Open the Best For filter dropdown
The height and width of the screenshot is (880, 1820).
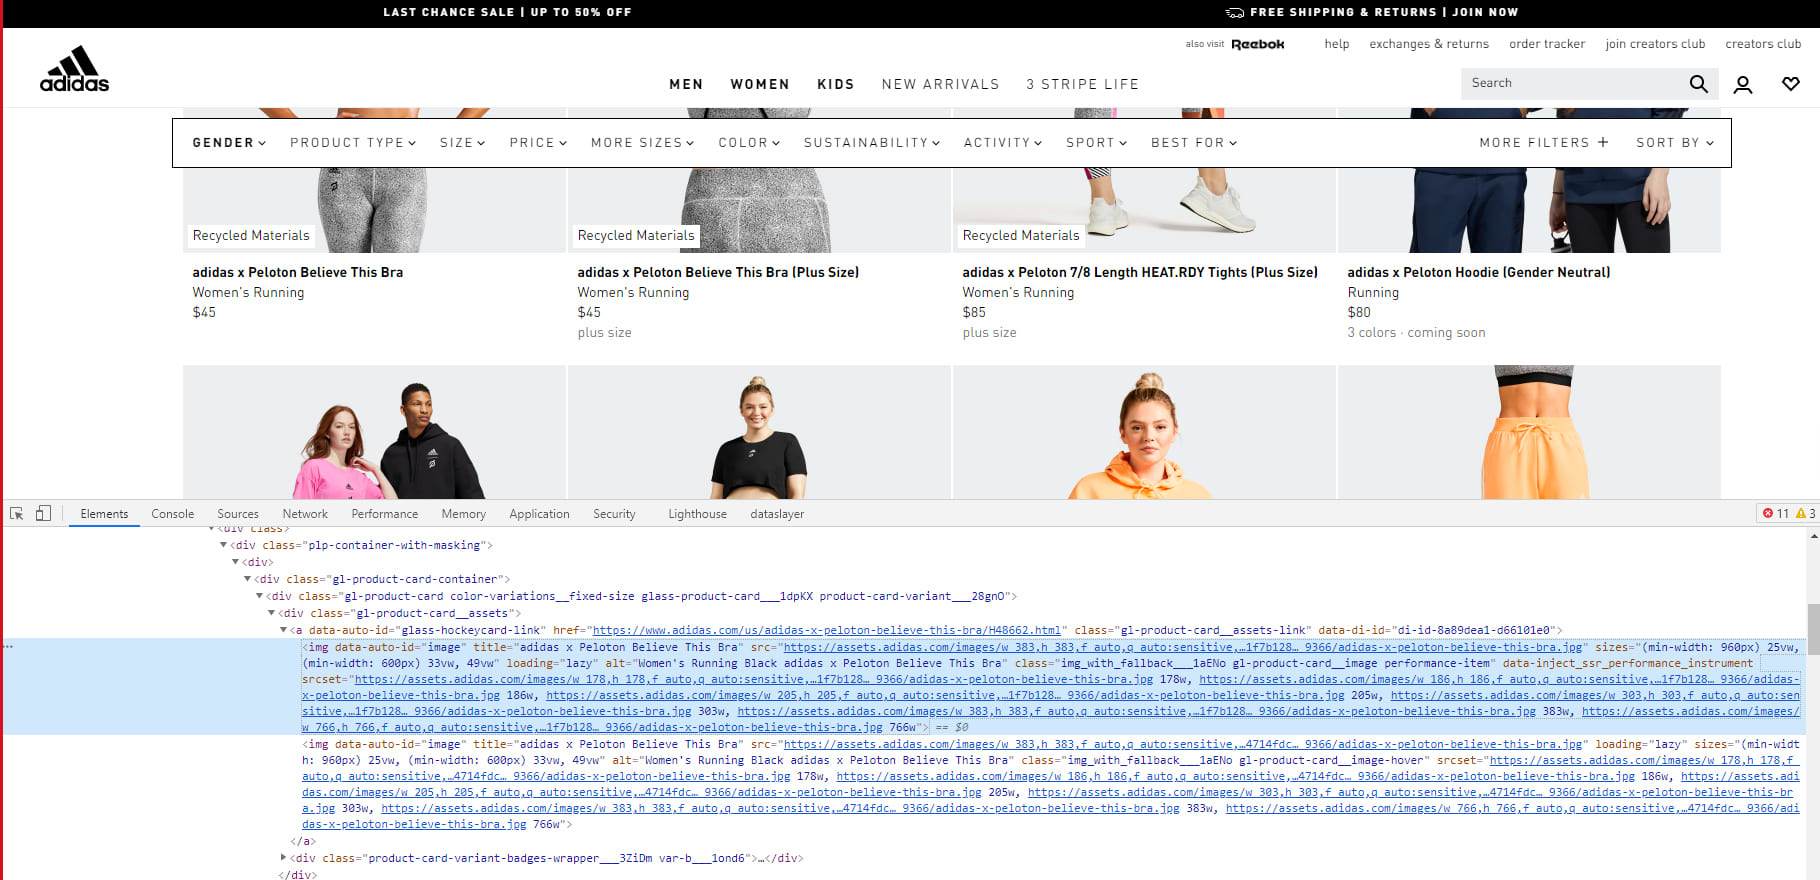click(x=1194, y=143)
